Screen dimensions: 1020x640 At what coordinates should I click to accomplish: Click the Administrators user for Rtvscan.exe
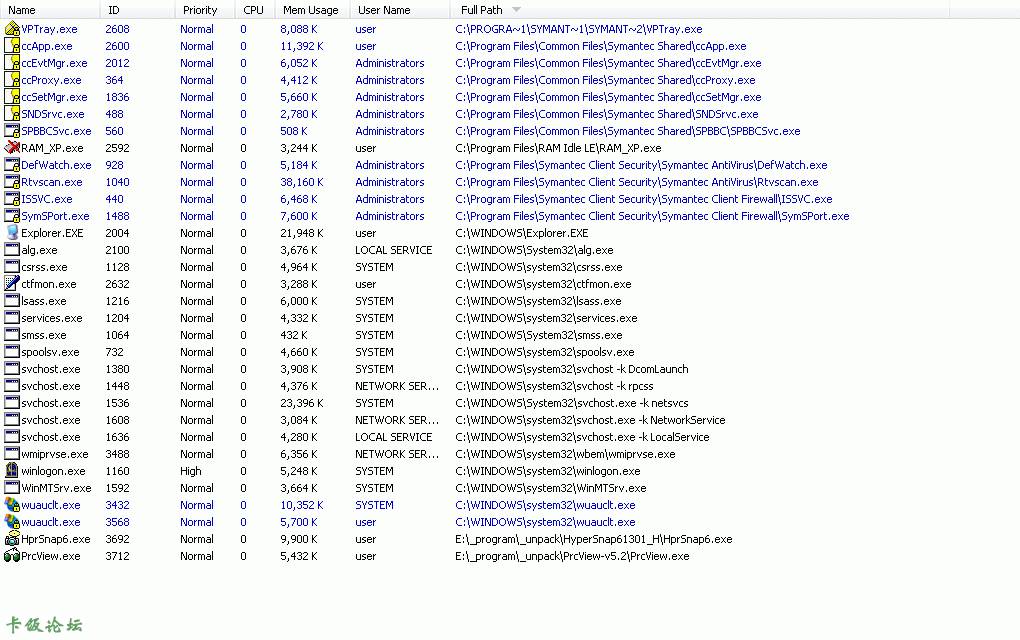point(390,182)
